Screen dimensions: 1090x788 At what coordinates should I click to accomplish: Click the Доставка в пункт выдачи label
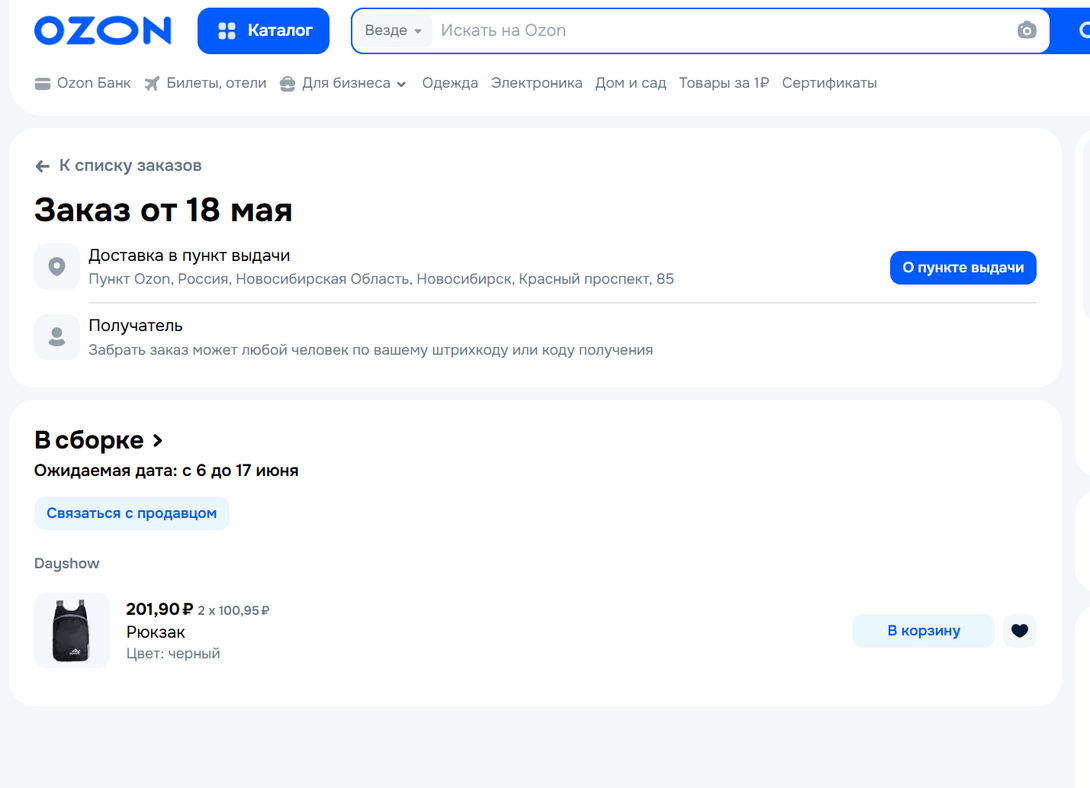(189, 256)
